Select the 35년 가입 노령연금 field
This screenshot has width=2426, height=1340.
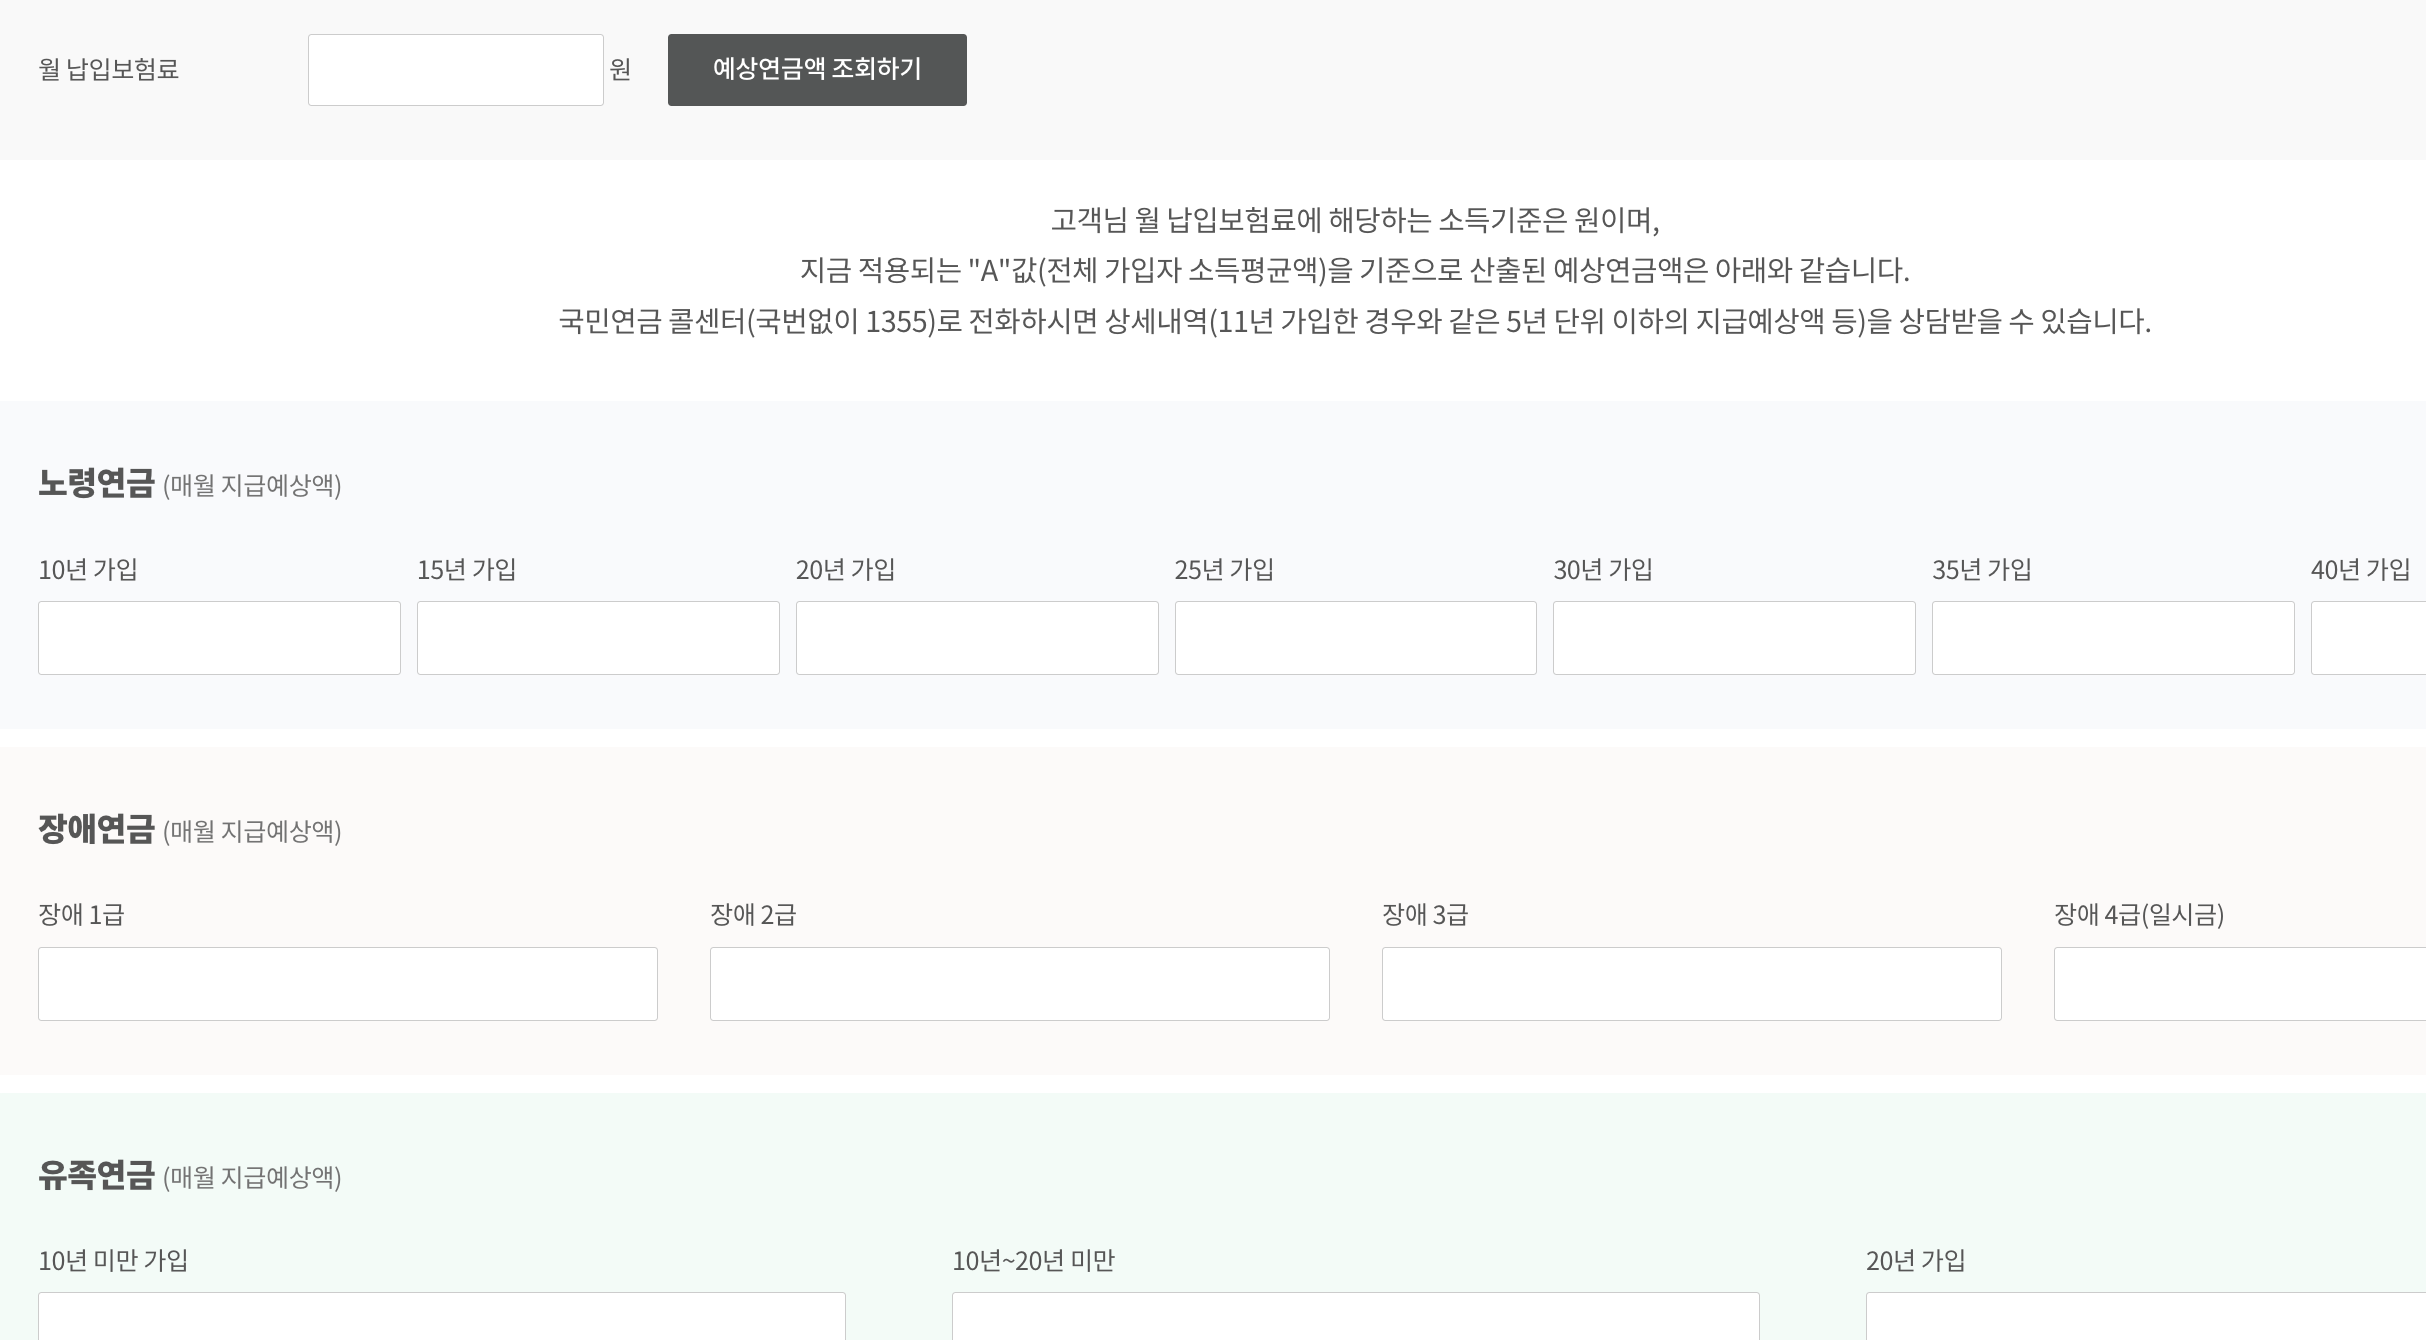coord(2113,638)
